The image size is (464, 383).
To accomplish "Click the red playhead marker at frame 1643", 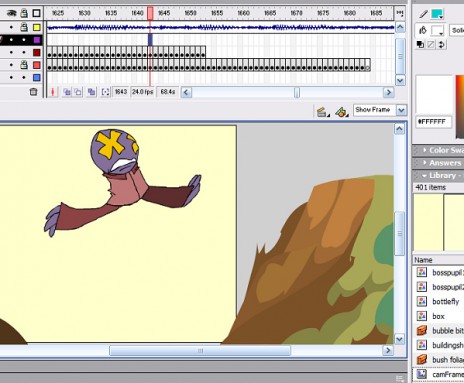I will point(150,13).
